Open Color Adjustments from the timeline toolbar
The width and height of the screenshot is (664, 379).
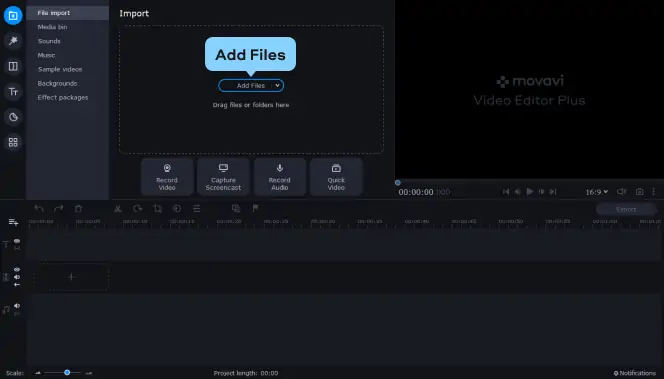[177, 208]
